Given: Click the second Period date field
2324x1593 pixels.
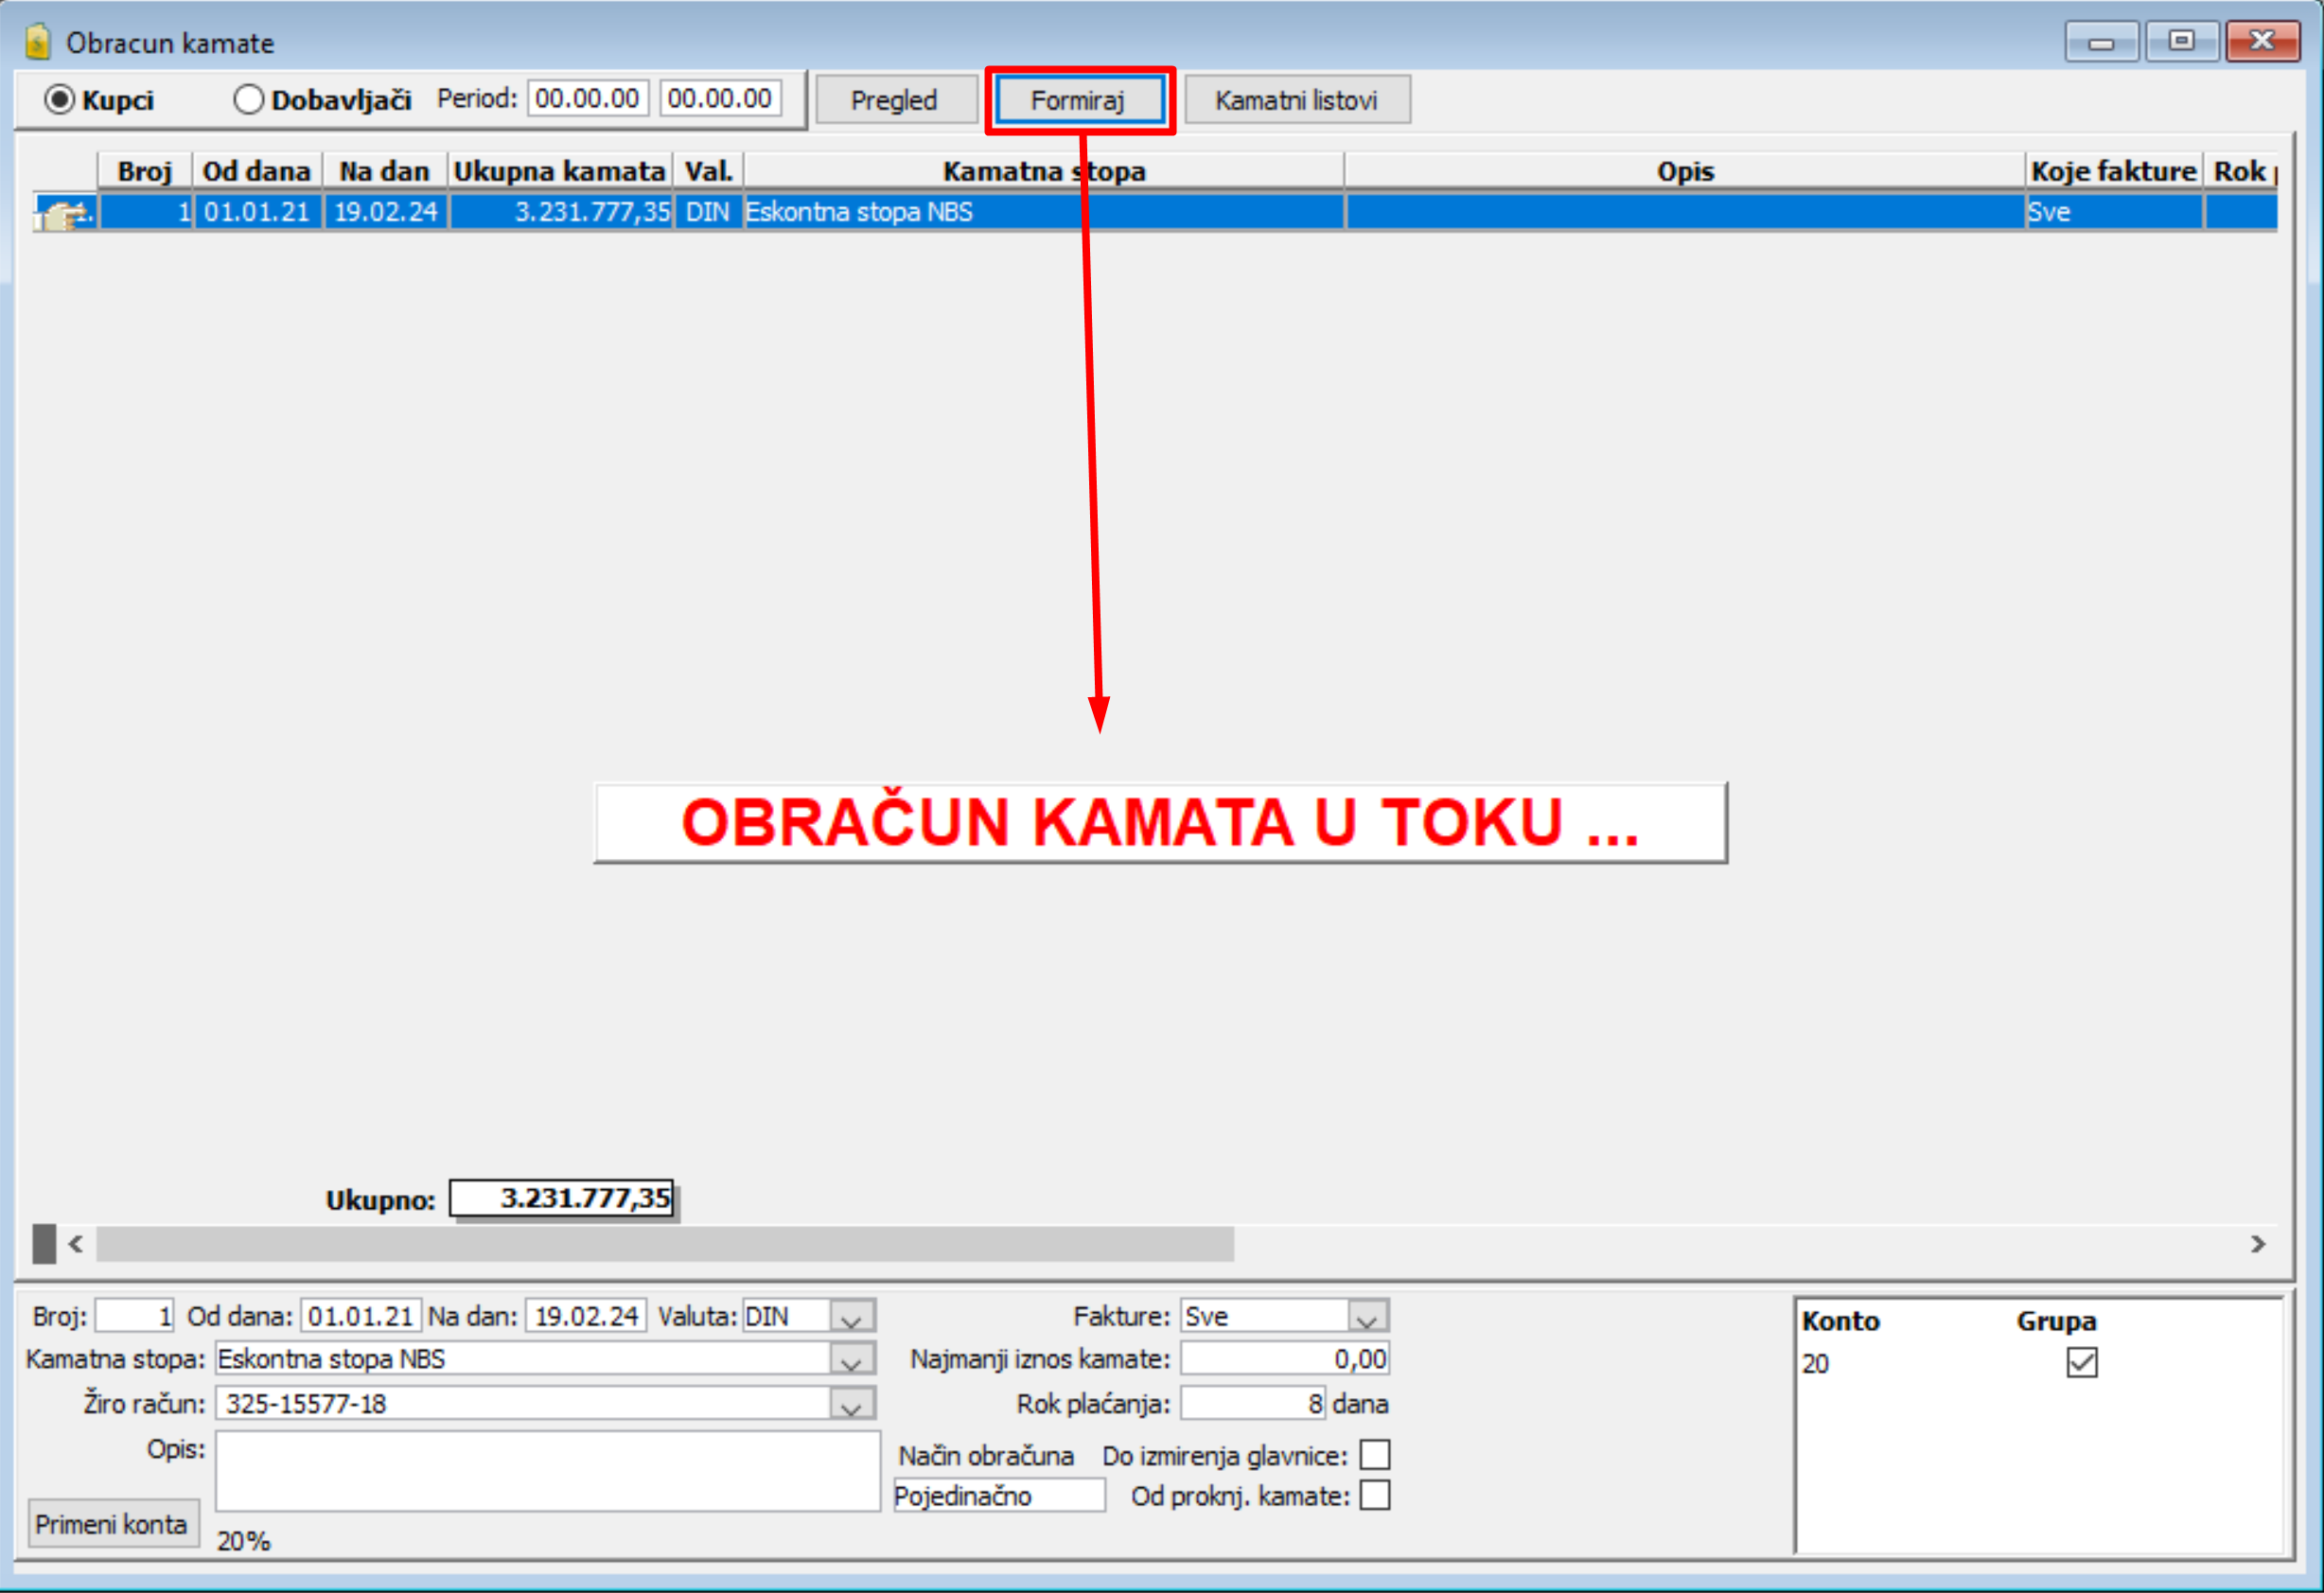Looking at the screenshot, I should point(720,98).
